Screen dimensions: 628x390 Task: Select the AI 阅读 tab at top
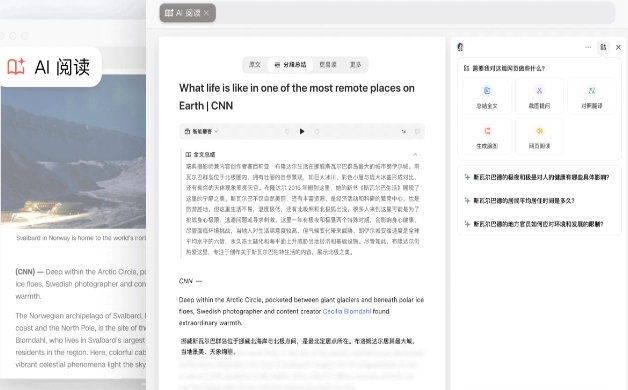coord(187,13)
